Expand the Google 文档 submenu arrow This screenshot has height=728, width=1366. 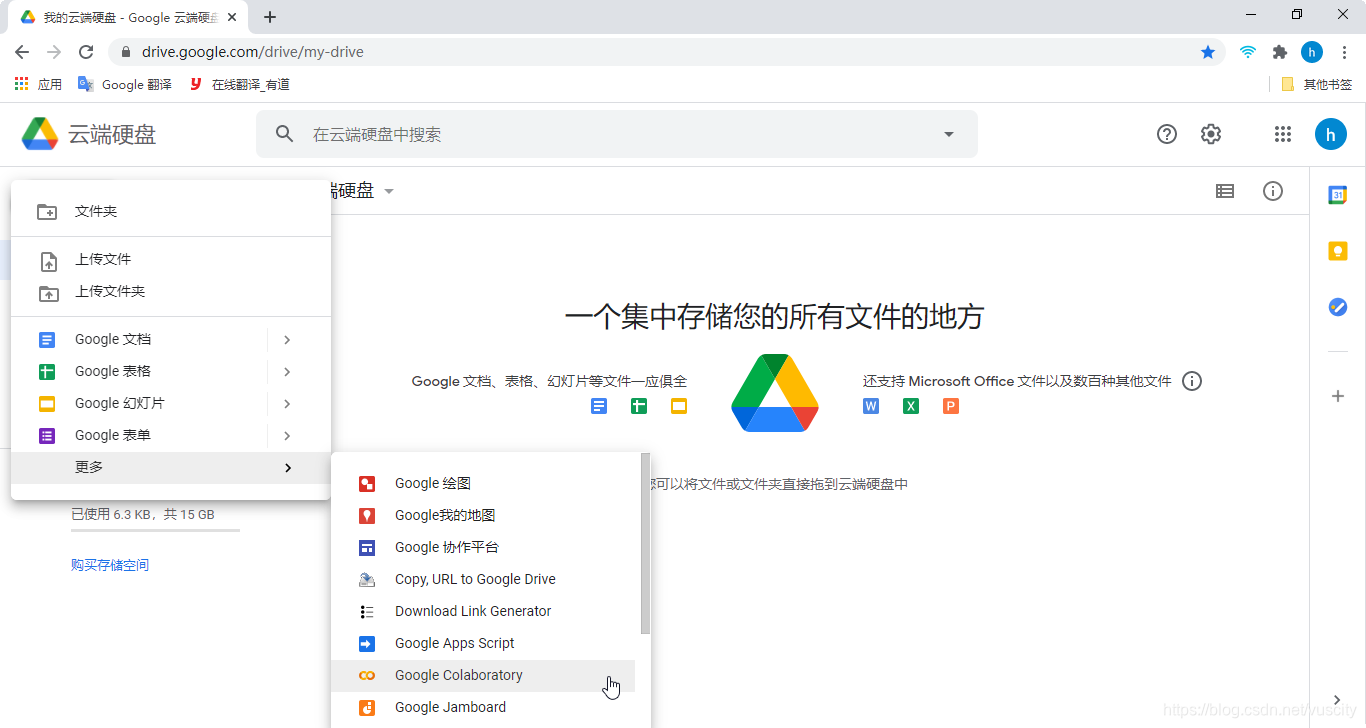coord(287,340)
